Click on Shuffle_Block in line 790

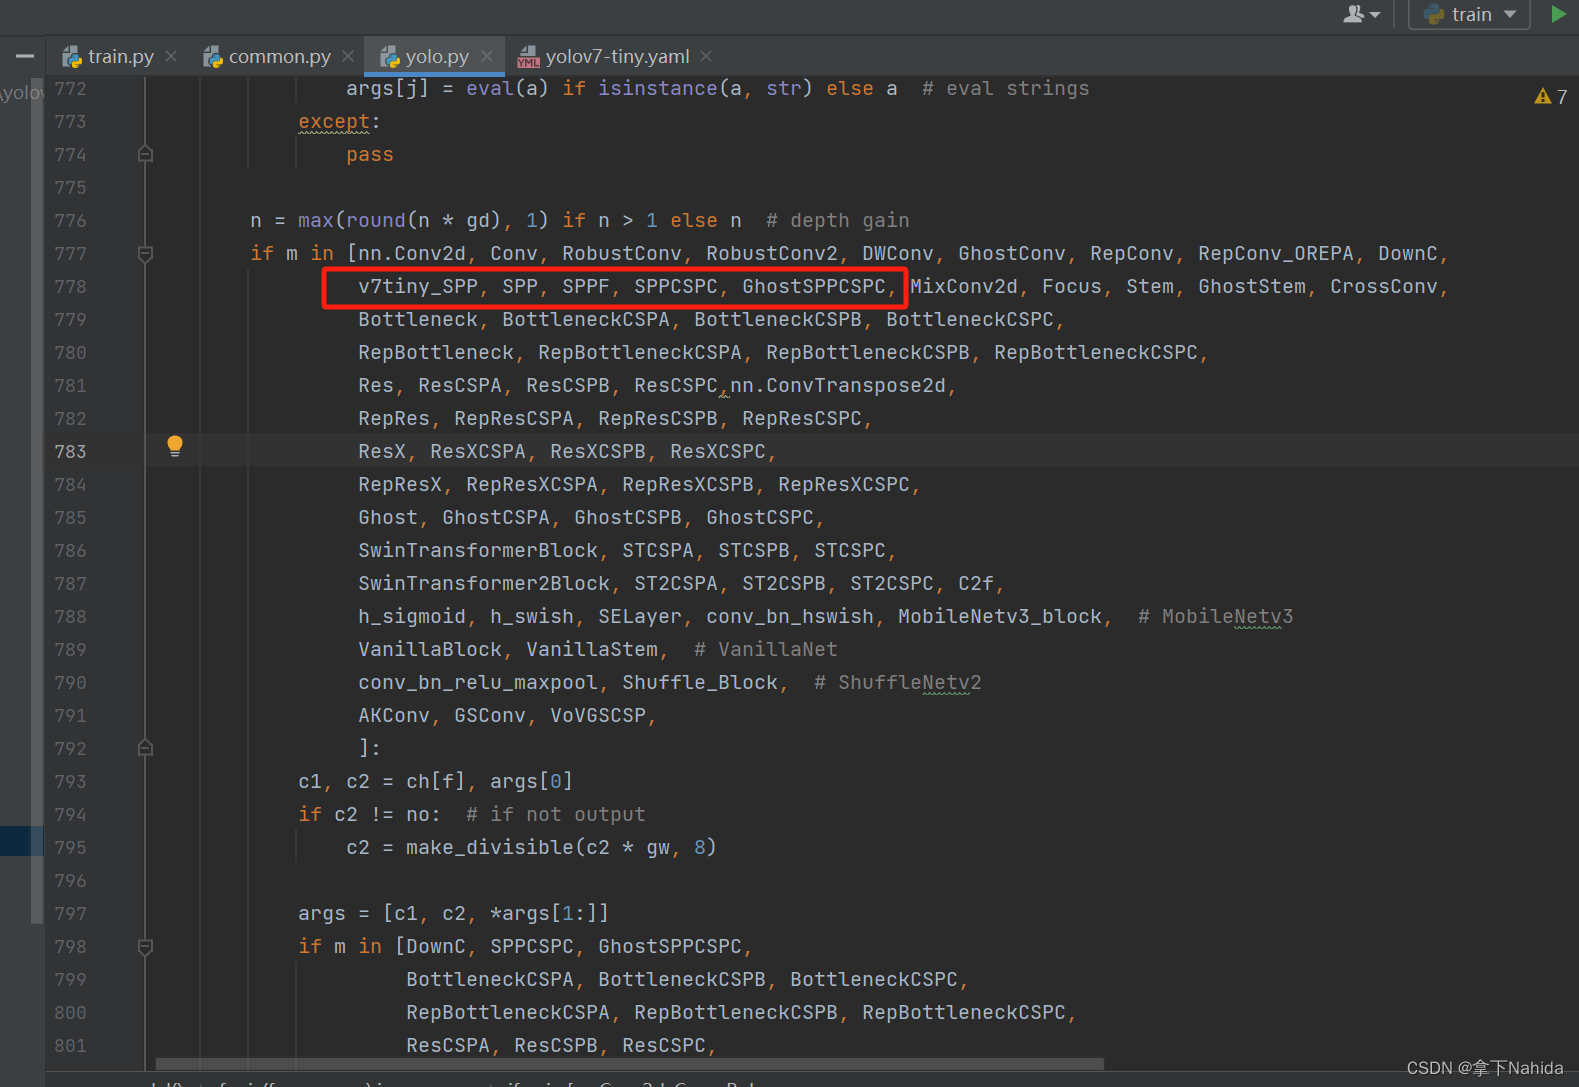pos(700,683)
